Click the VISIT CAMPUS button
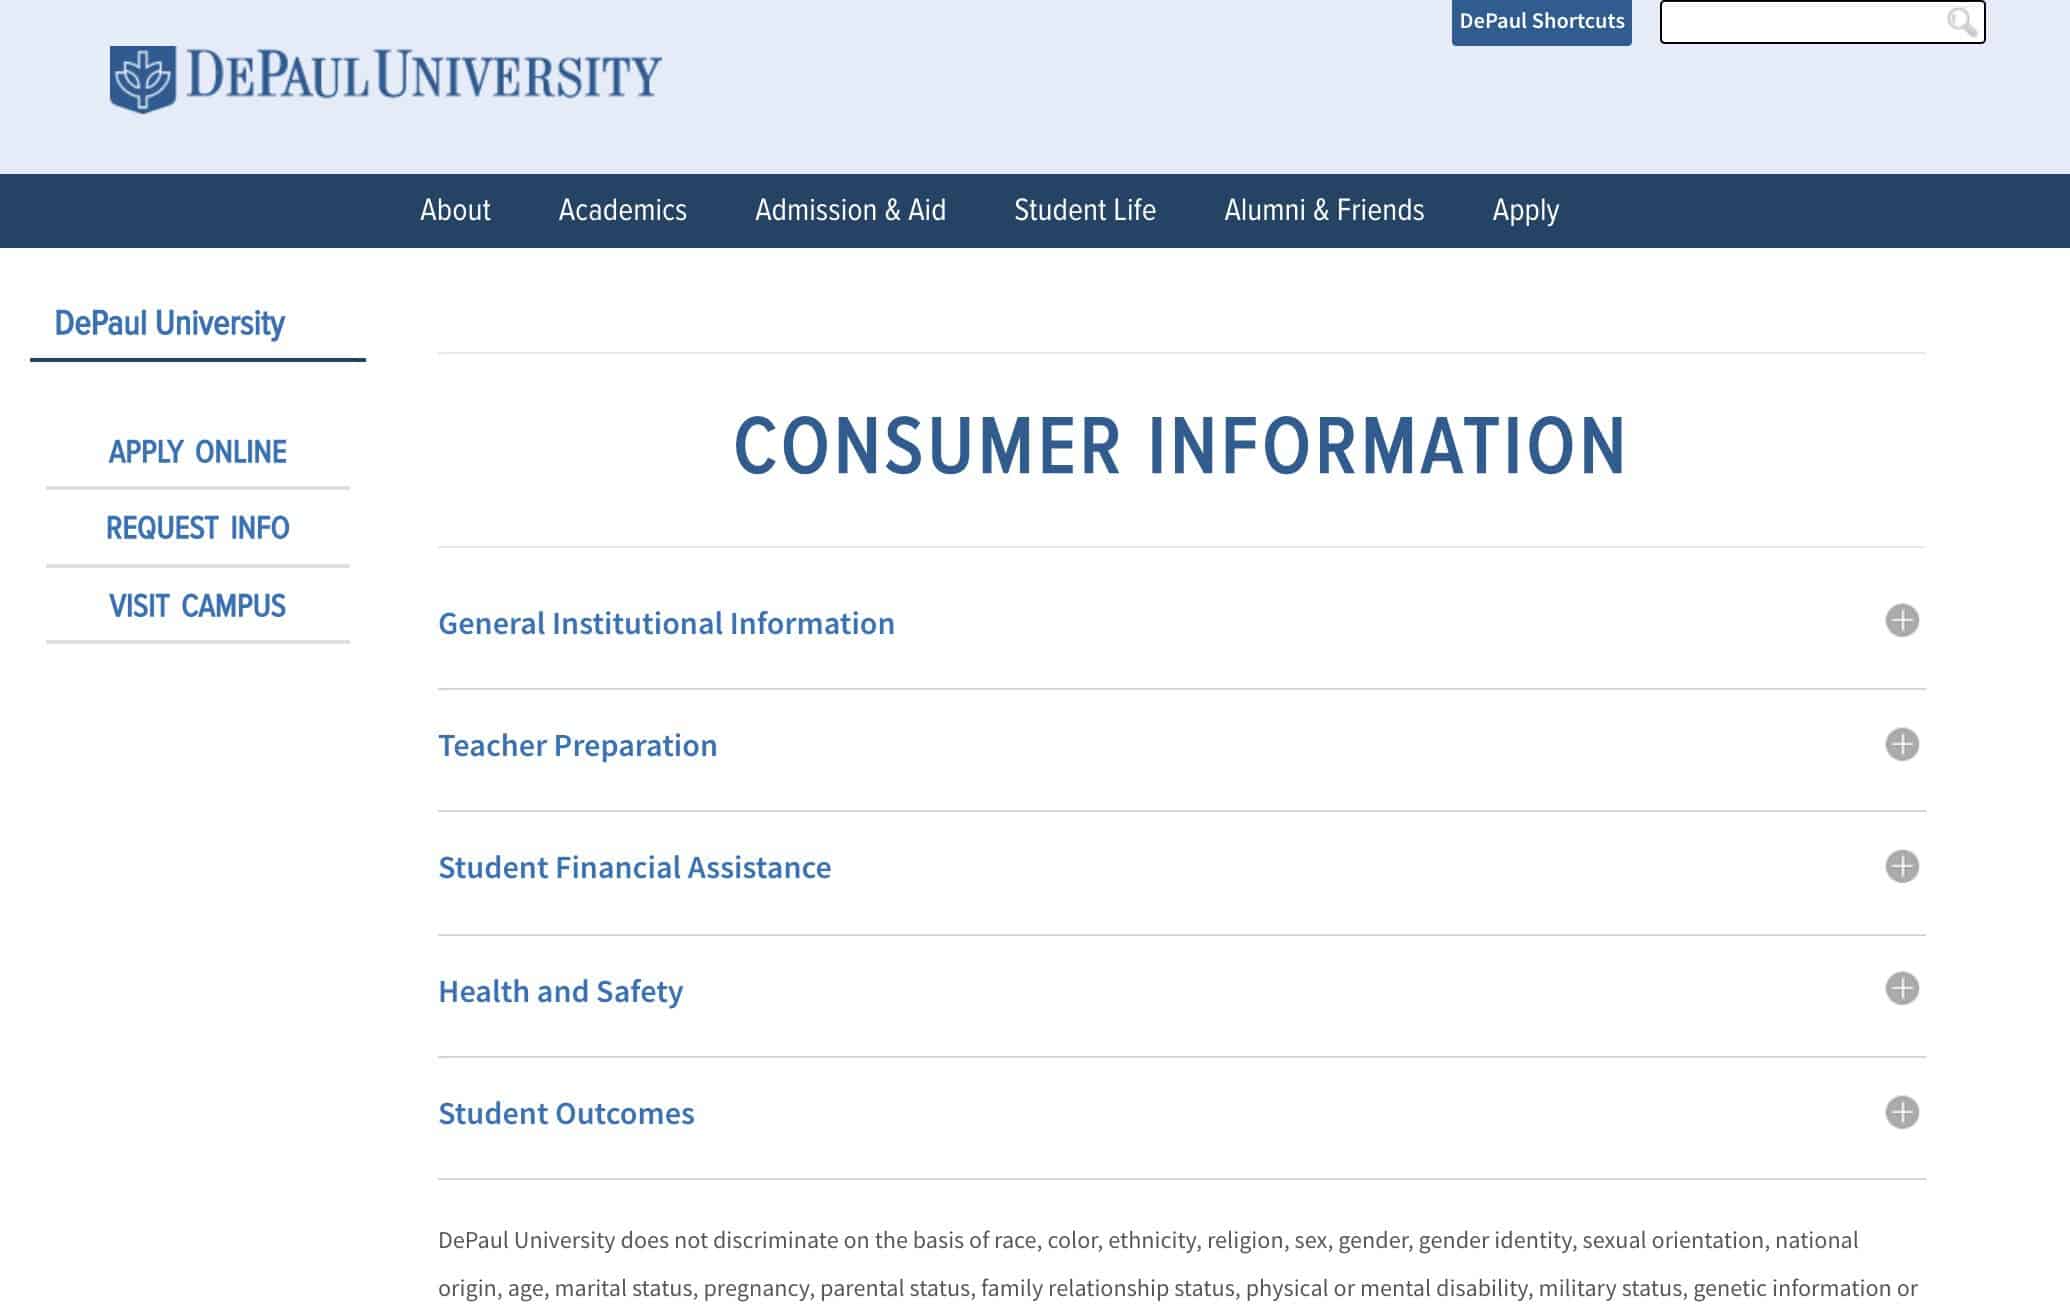Viewport: 2070px width, 1314px height. [198, 605]
